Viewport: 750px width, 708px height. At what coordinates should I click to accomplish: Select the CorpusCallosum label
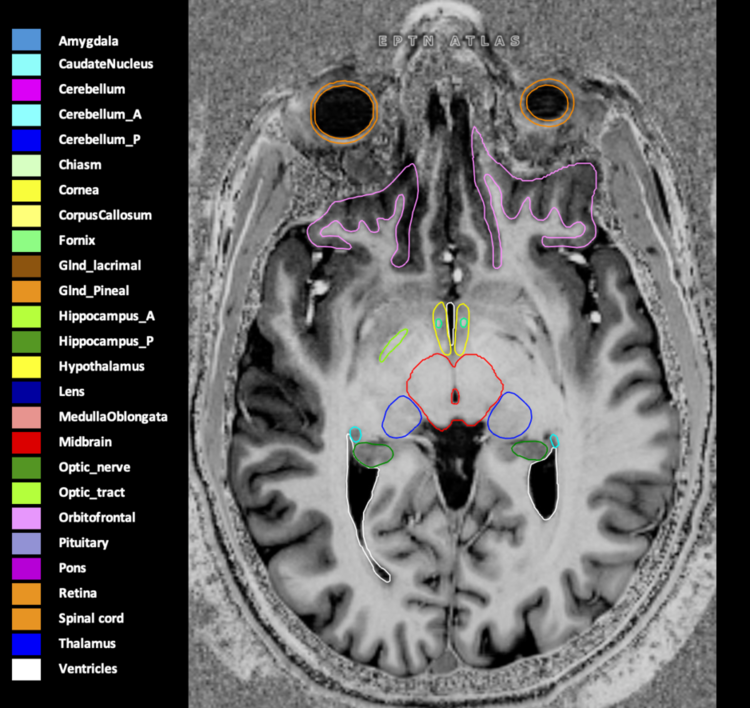point(105,216)
